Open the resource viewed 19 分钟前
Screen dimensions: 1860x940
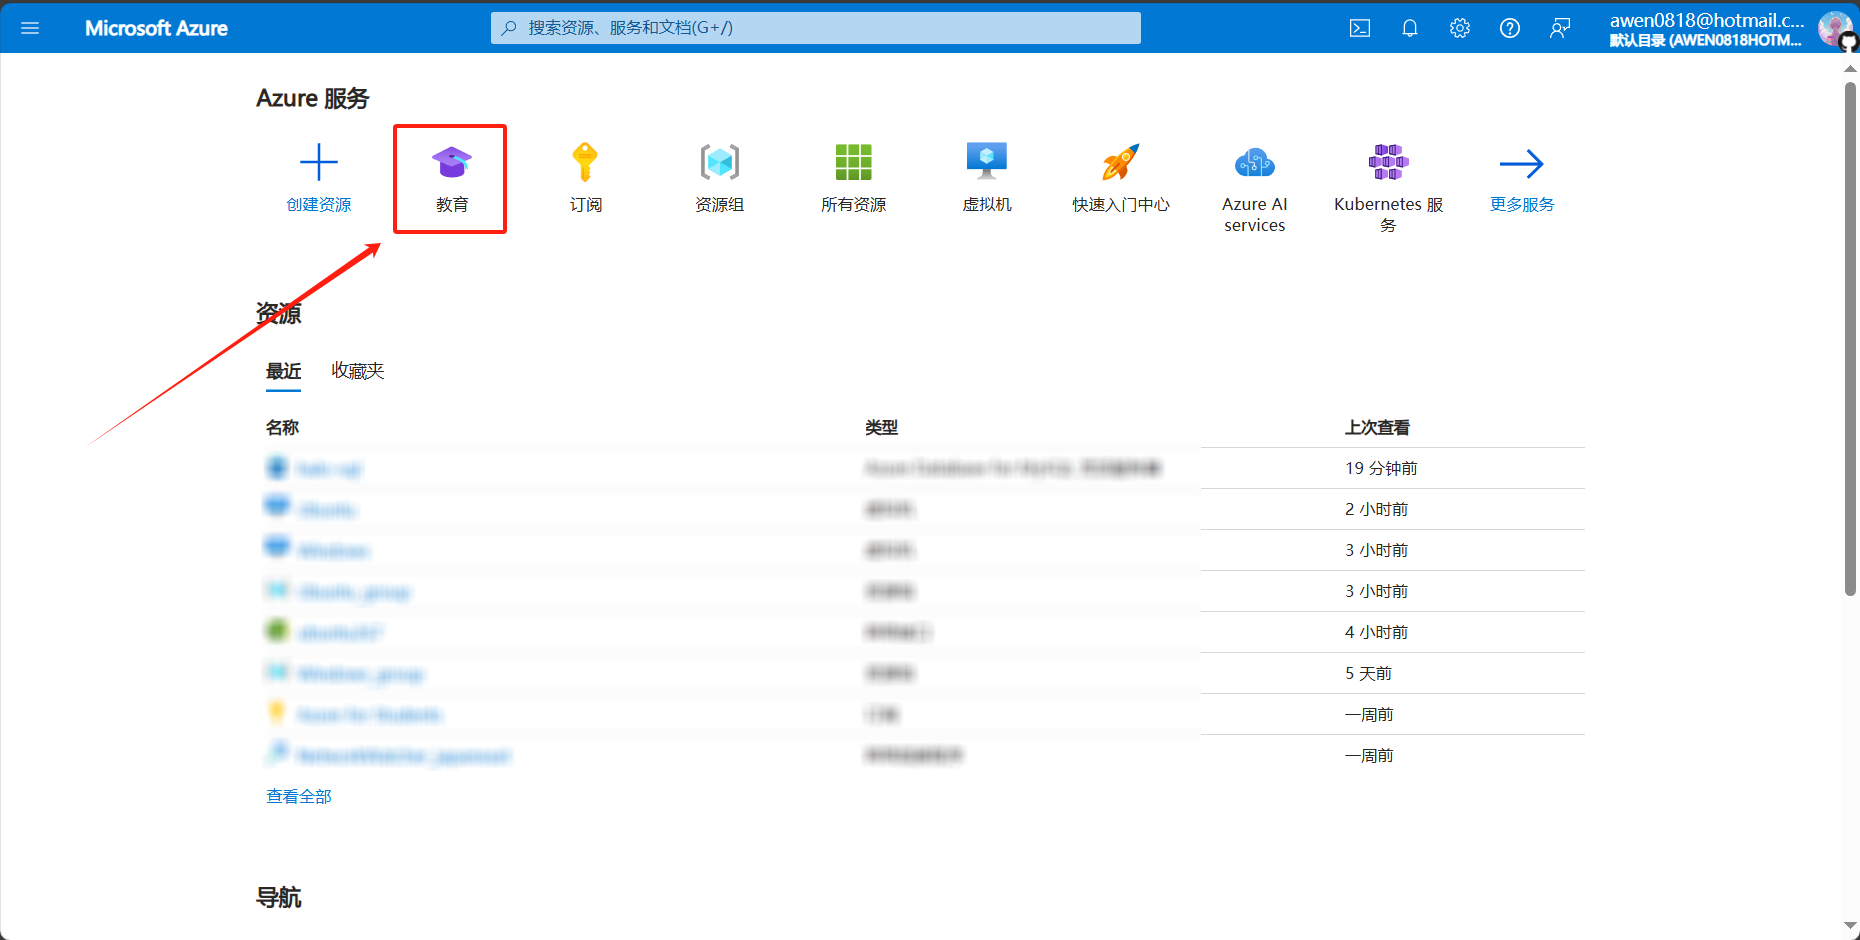(329, 469)
